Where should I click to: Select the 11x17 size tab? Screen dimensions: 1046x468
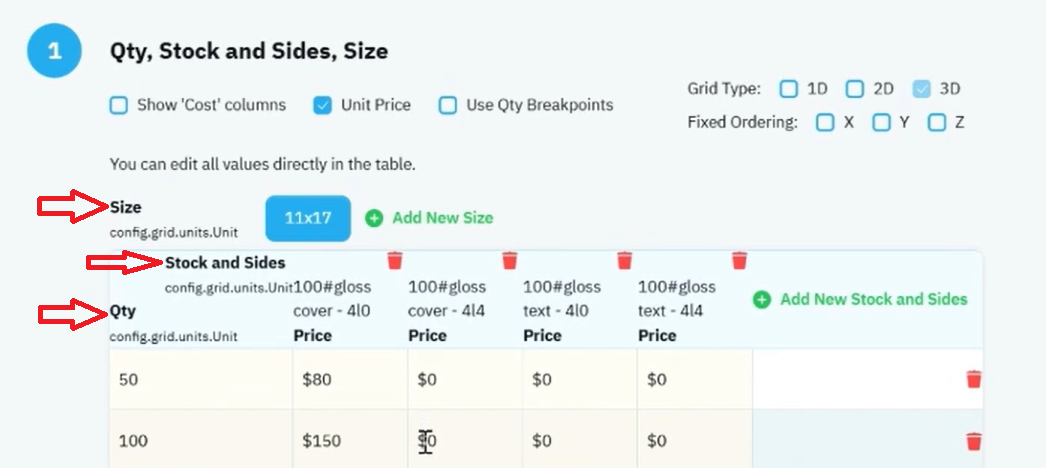308,218
